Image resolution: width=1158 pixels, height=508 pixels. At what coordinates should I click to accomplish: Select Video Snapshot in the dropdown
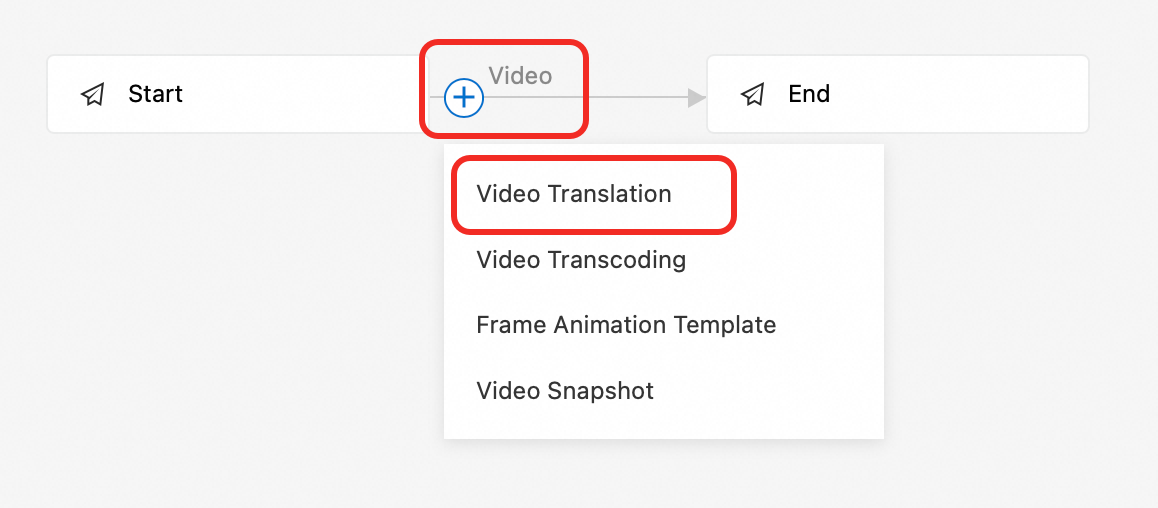point(565,390)
